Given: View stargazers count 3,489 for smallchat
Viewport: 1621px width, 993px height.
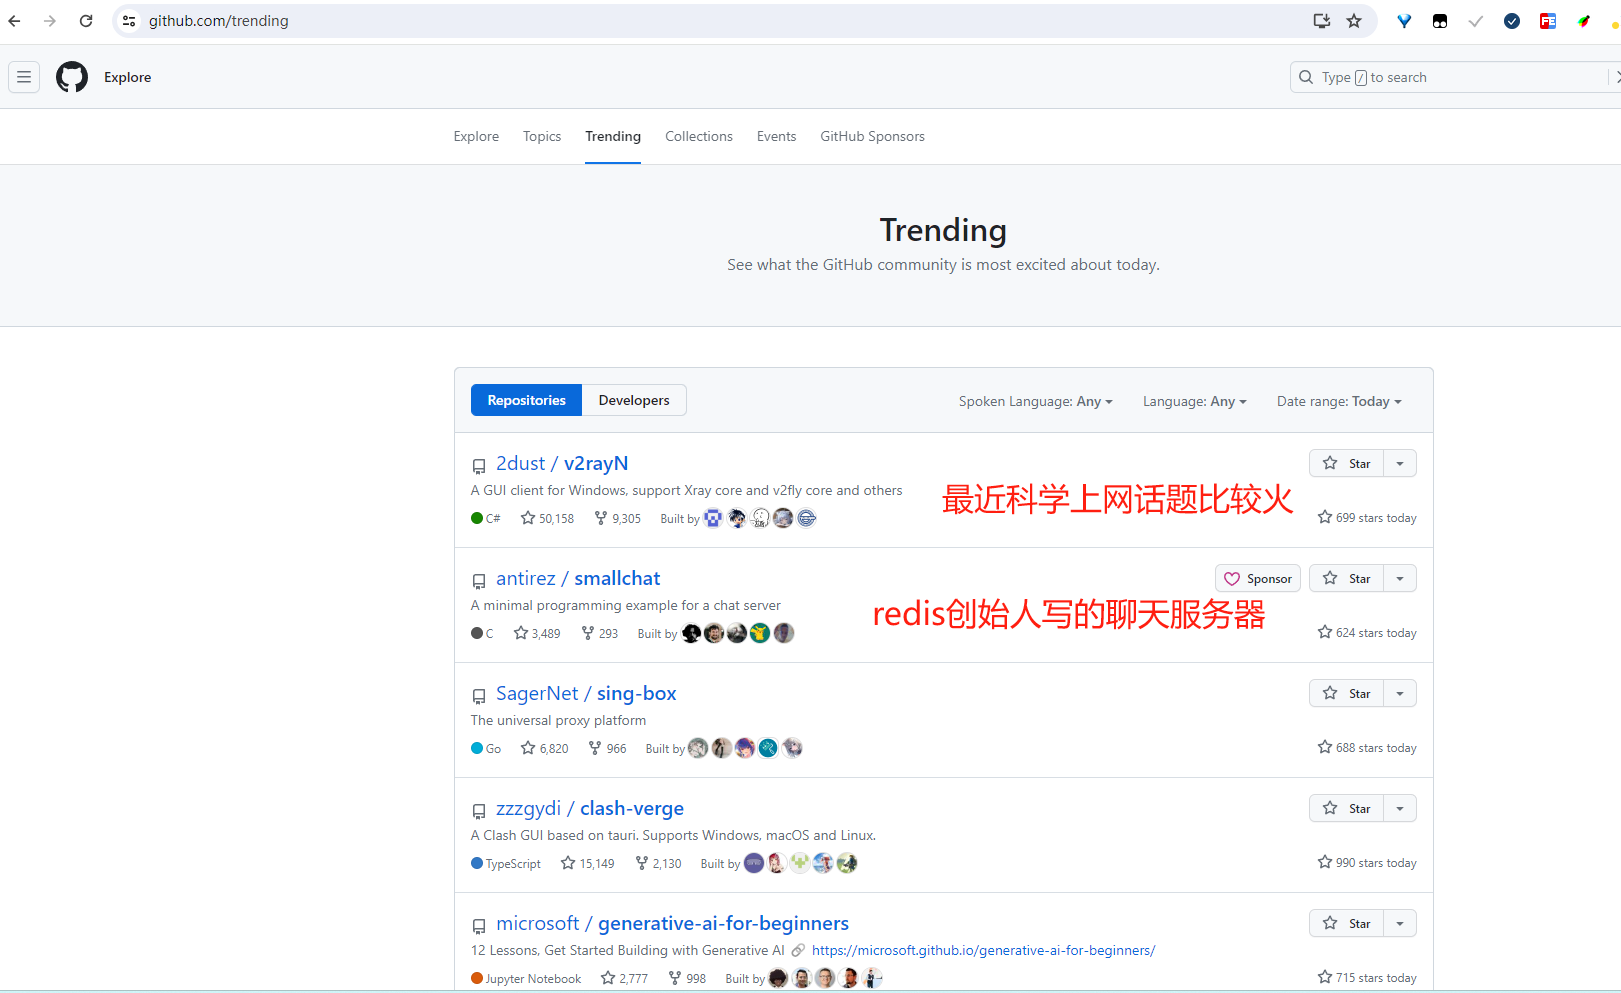Looking at the screenshot, I should click(x=537, y=633).
